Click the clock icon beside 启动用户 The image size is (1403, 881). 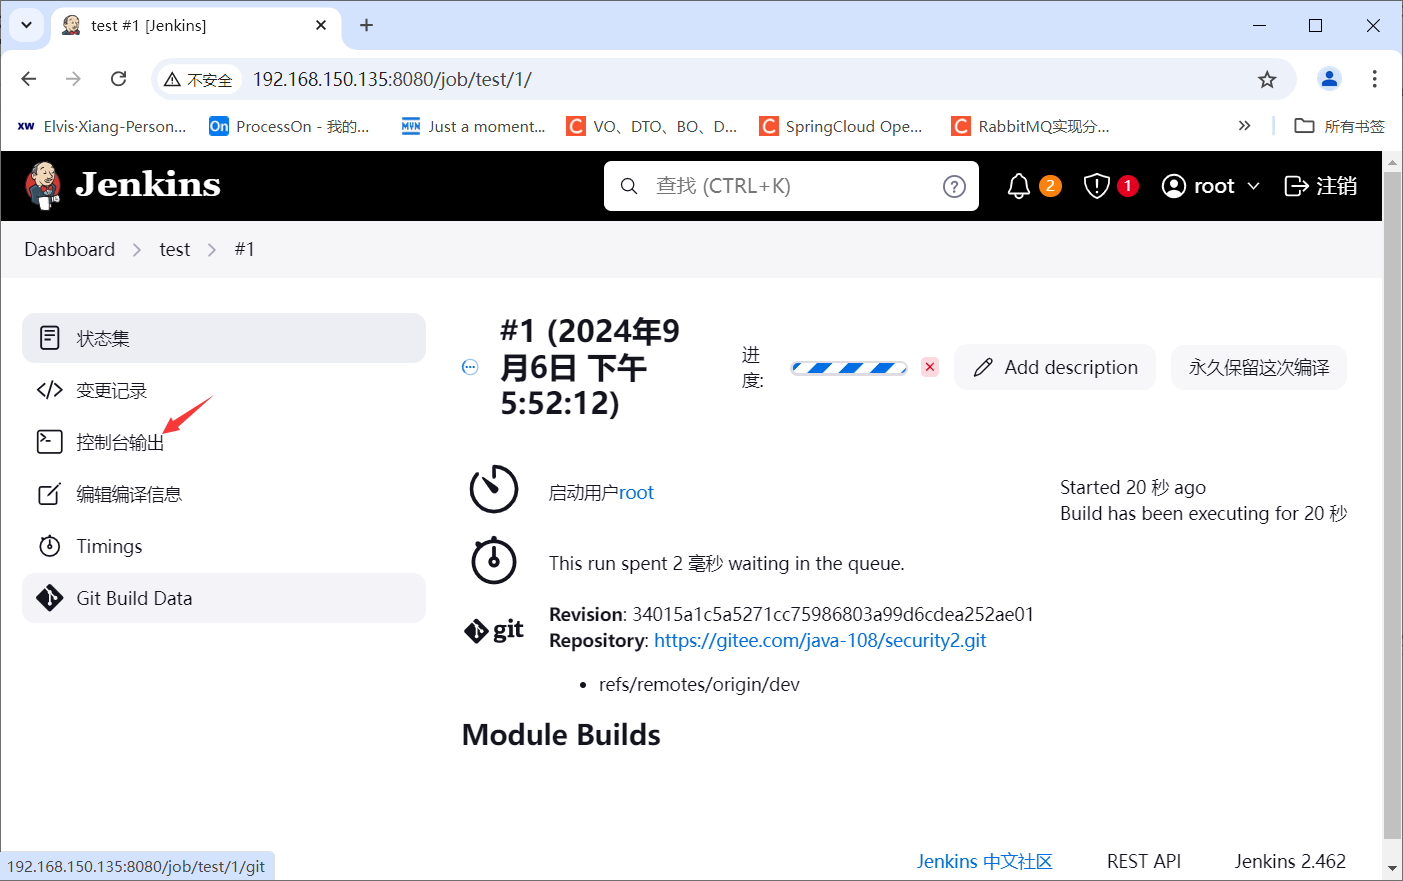click(x=494, y=489)
